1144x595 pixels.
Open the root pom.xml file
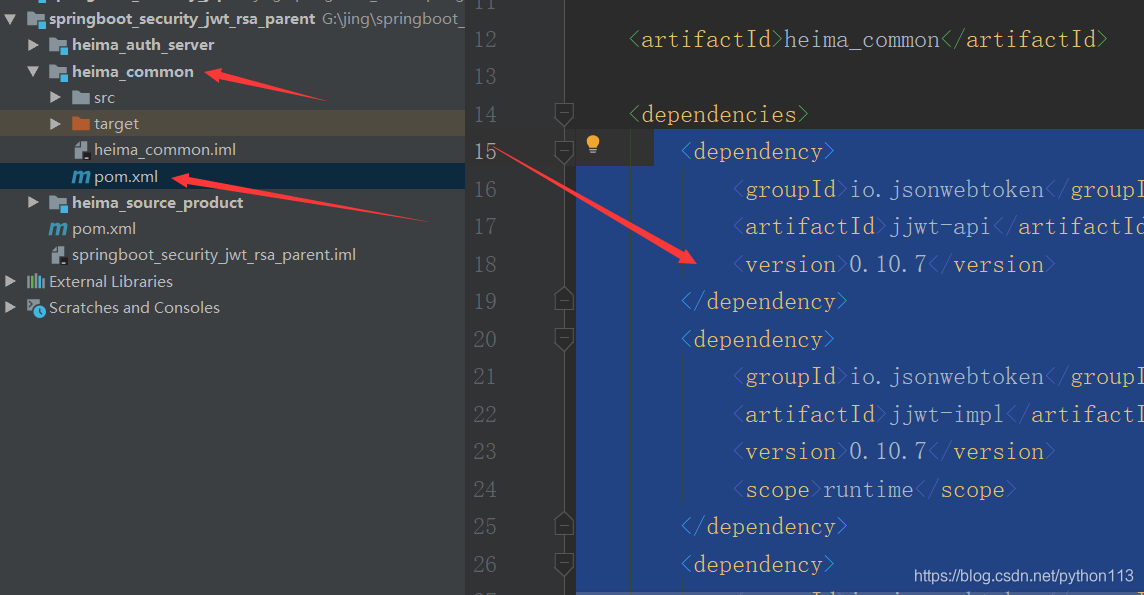coord(104,228)
